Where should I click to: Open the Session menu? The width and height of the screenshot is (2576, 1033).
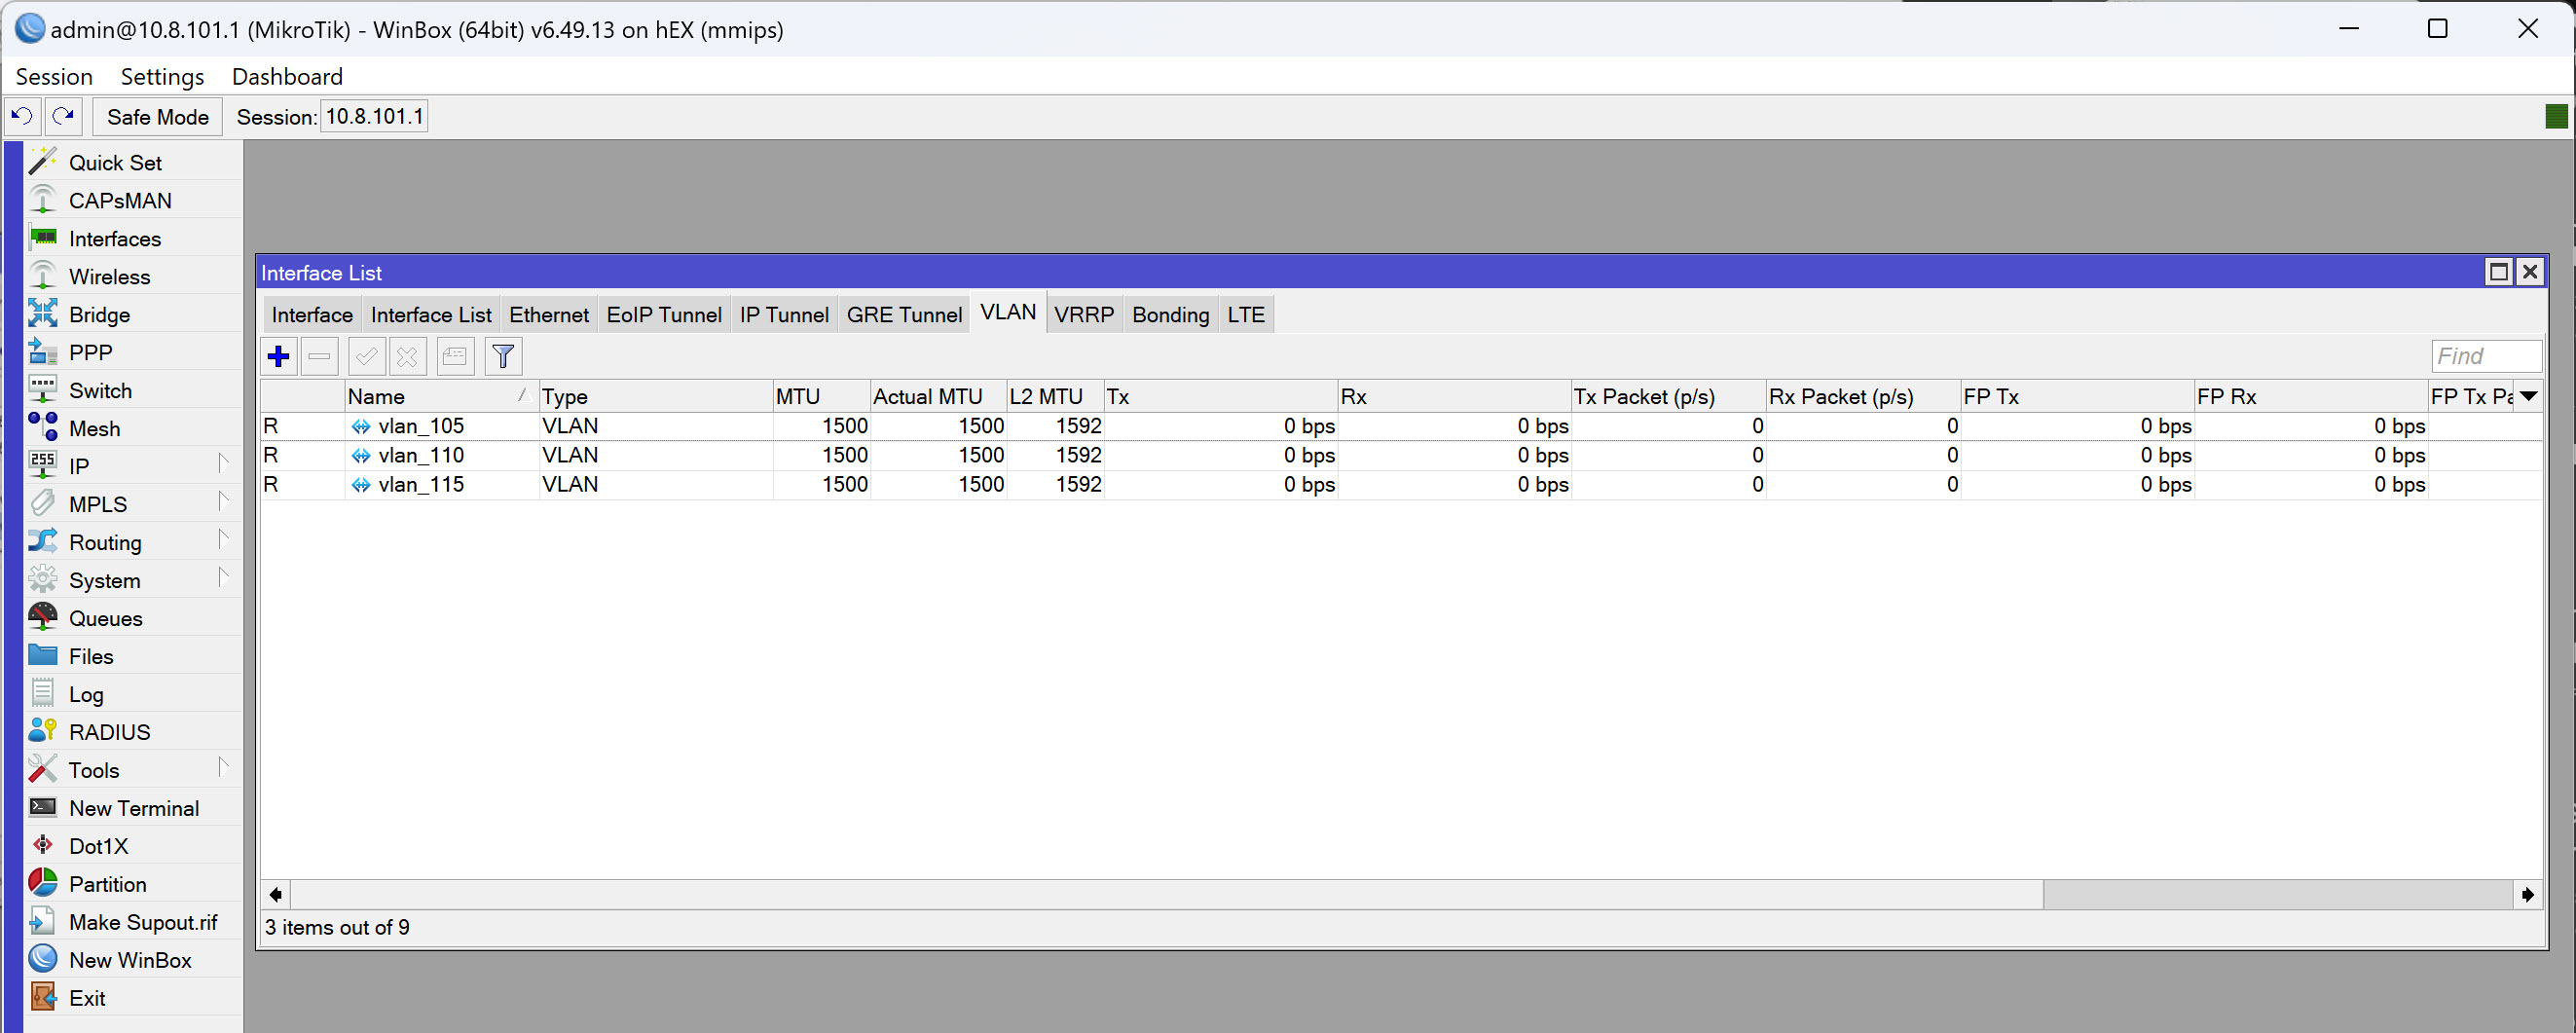[x=54, y=76]
